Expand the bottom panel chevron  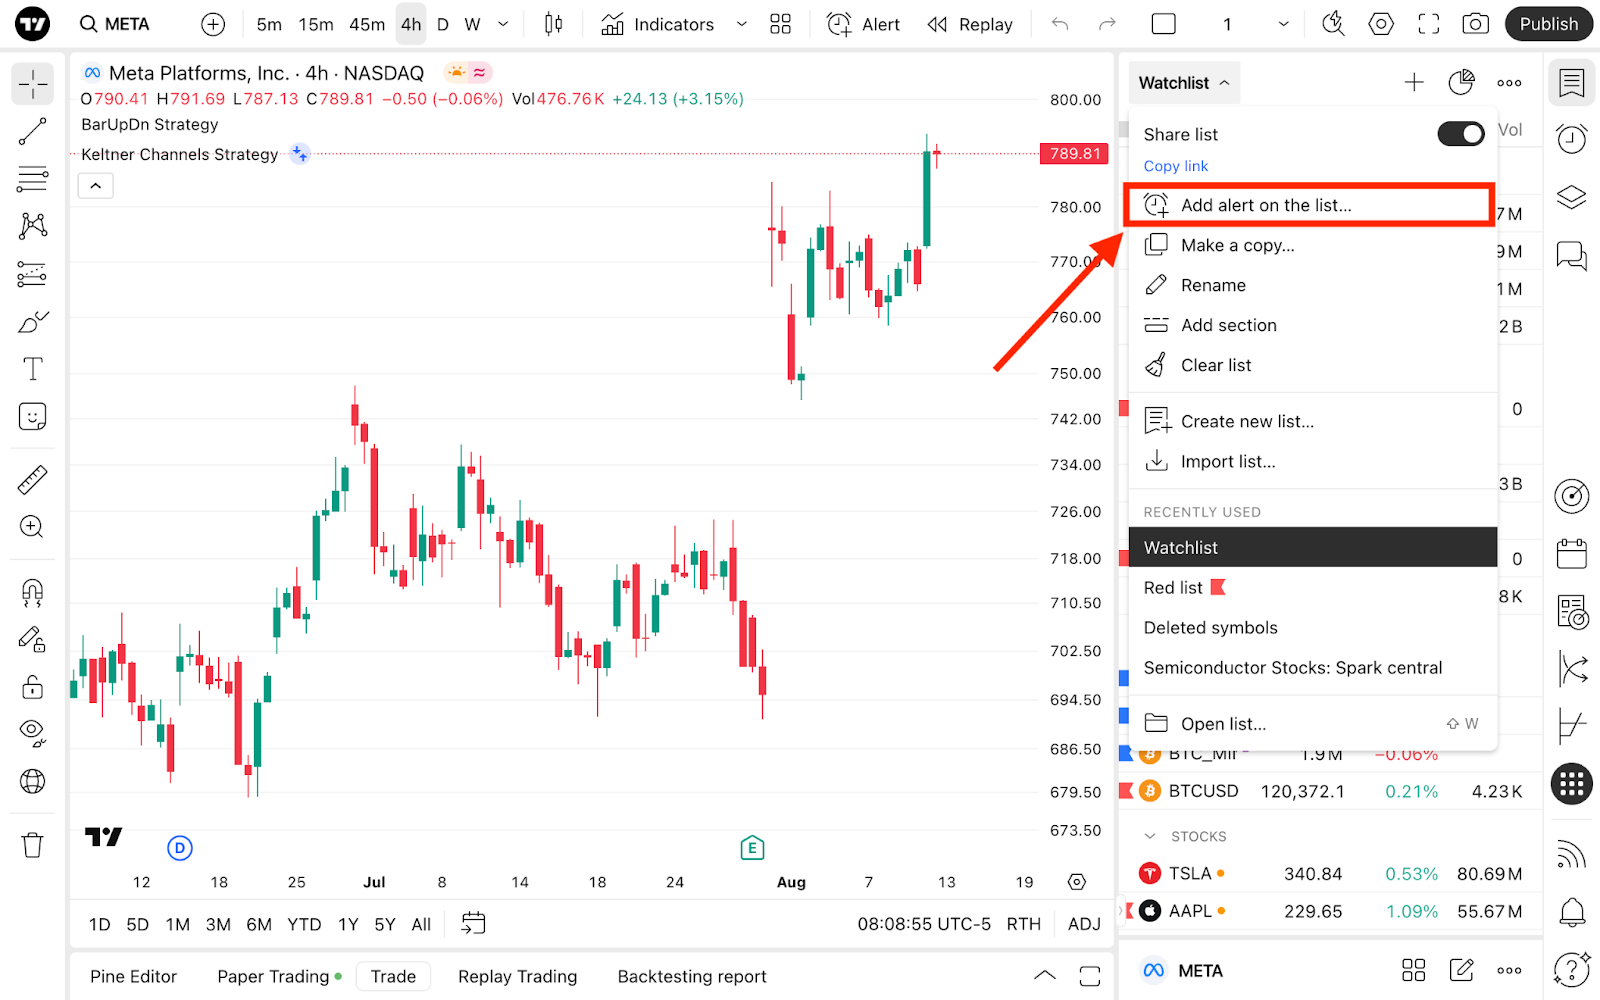[1044, 976]
